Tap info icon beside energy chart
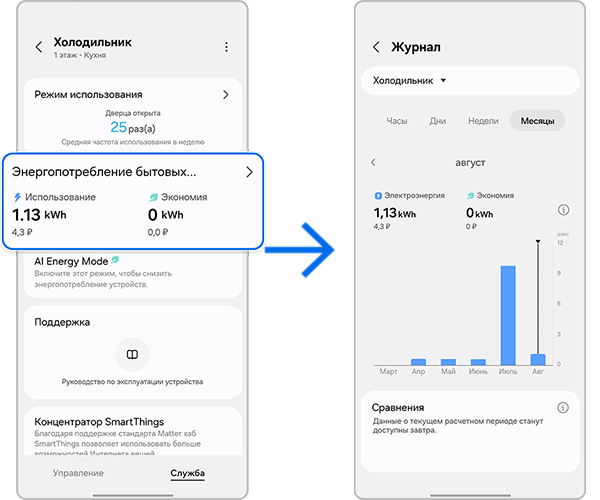600x500 pixels. coord(563,210)
